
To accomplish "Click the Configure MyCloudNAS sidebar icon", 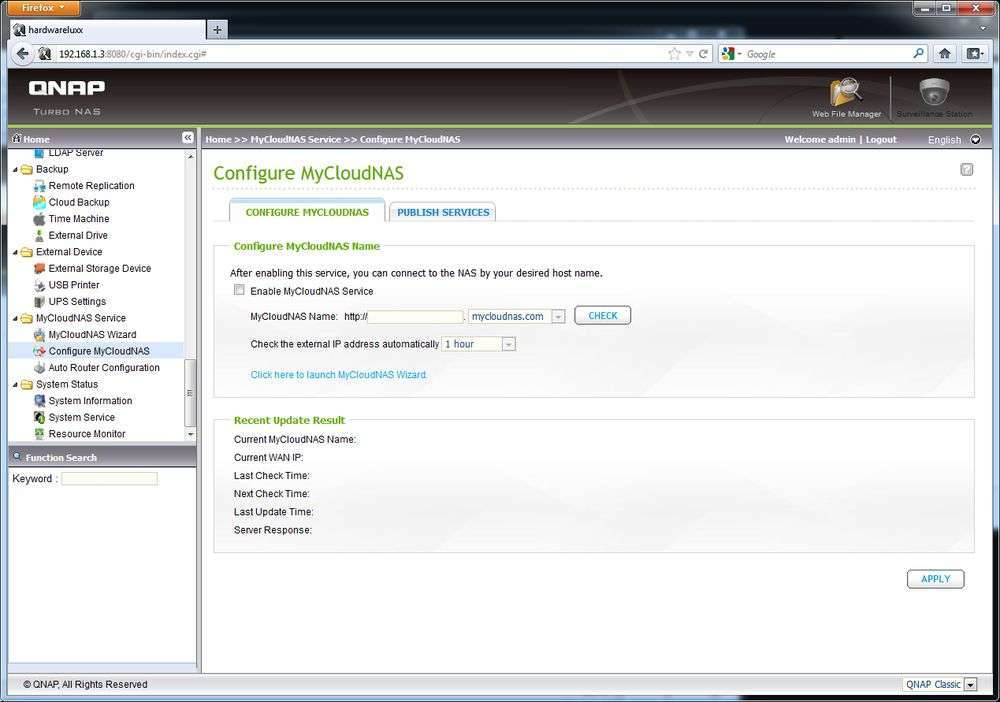I will coord(40,351).
